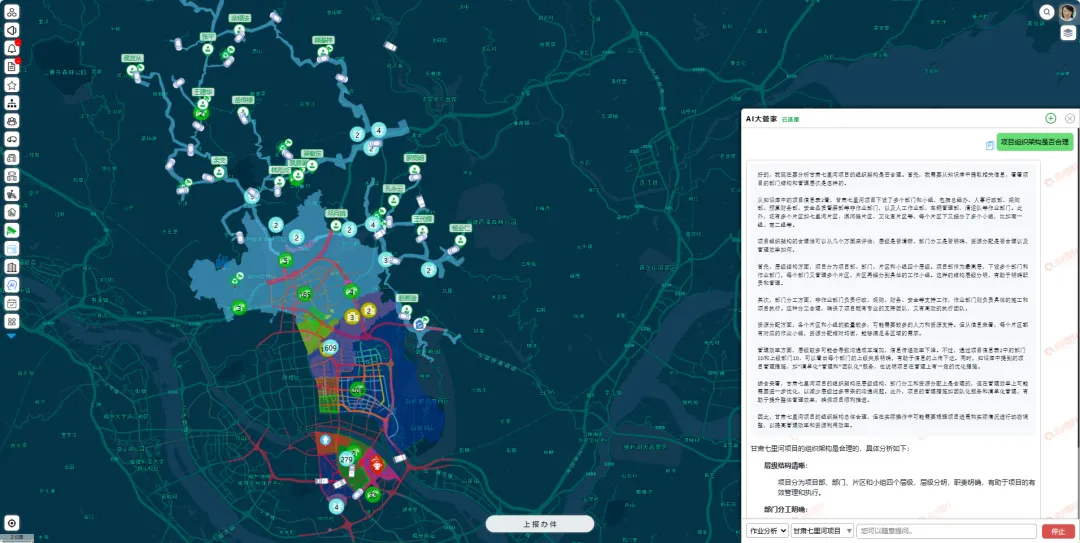Click the star favorites icon in sidebar
1080x543 pixels.
click(x=12, y=85)
